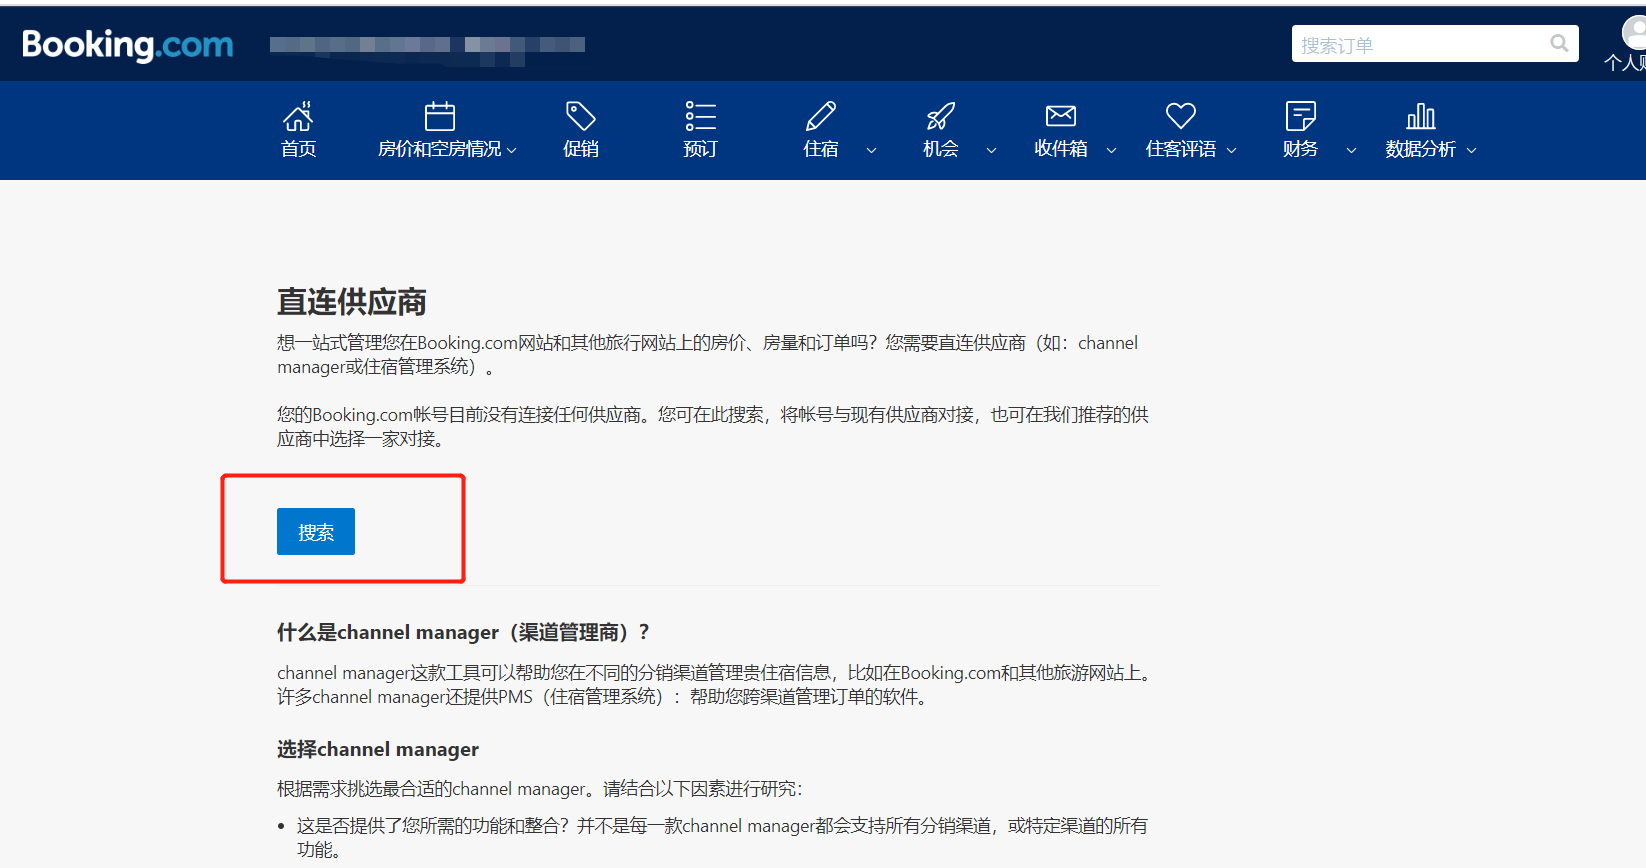Image resolution: width=1646 pixels, height=868 pixels.
Task: Click the guest reviews heart icon
Action: point(1181,117)
